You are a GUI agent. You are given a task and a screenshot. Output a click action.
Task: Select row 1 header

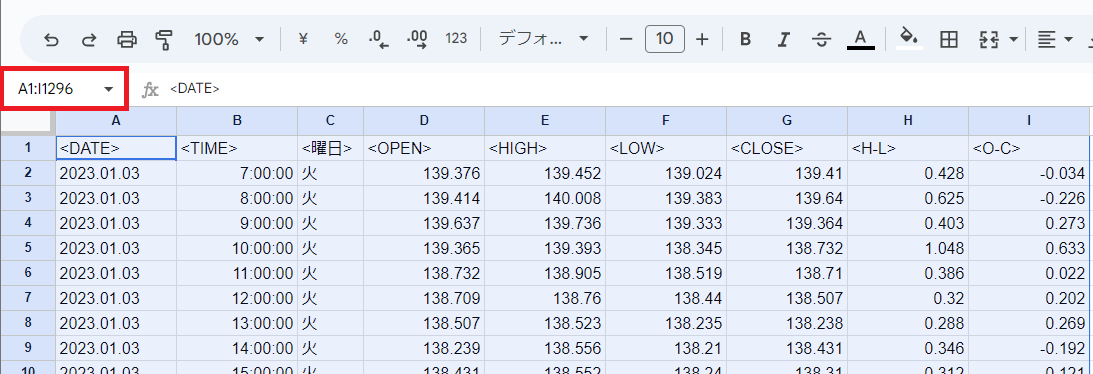(28, 148)
